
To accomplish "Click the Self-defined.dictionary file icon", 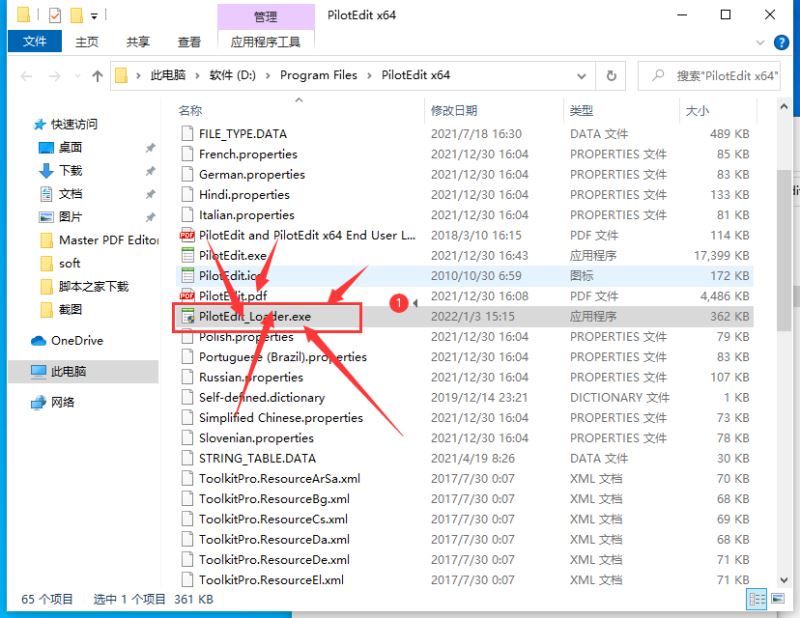I will (x=187, y=398).
